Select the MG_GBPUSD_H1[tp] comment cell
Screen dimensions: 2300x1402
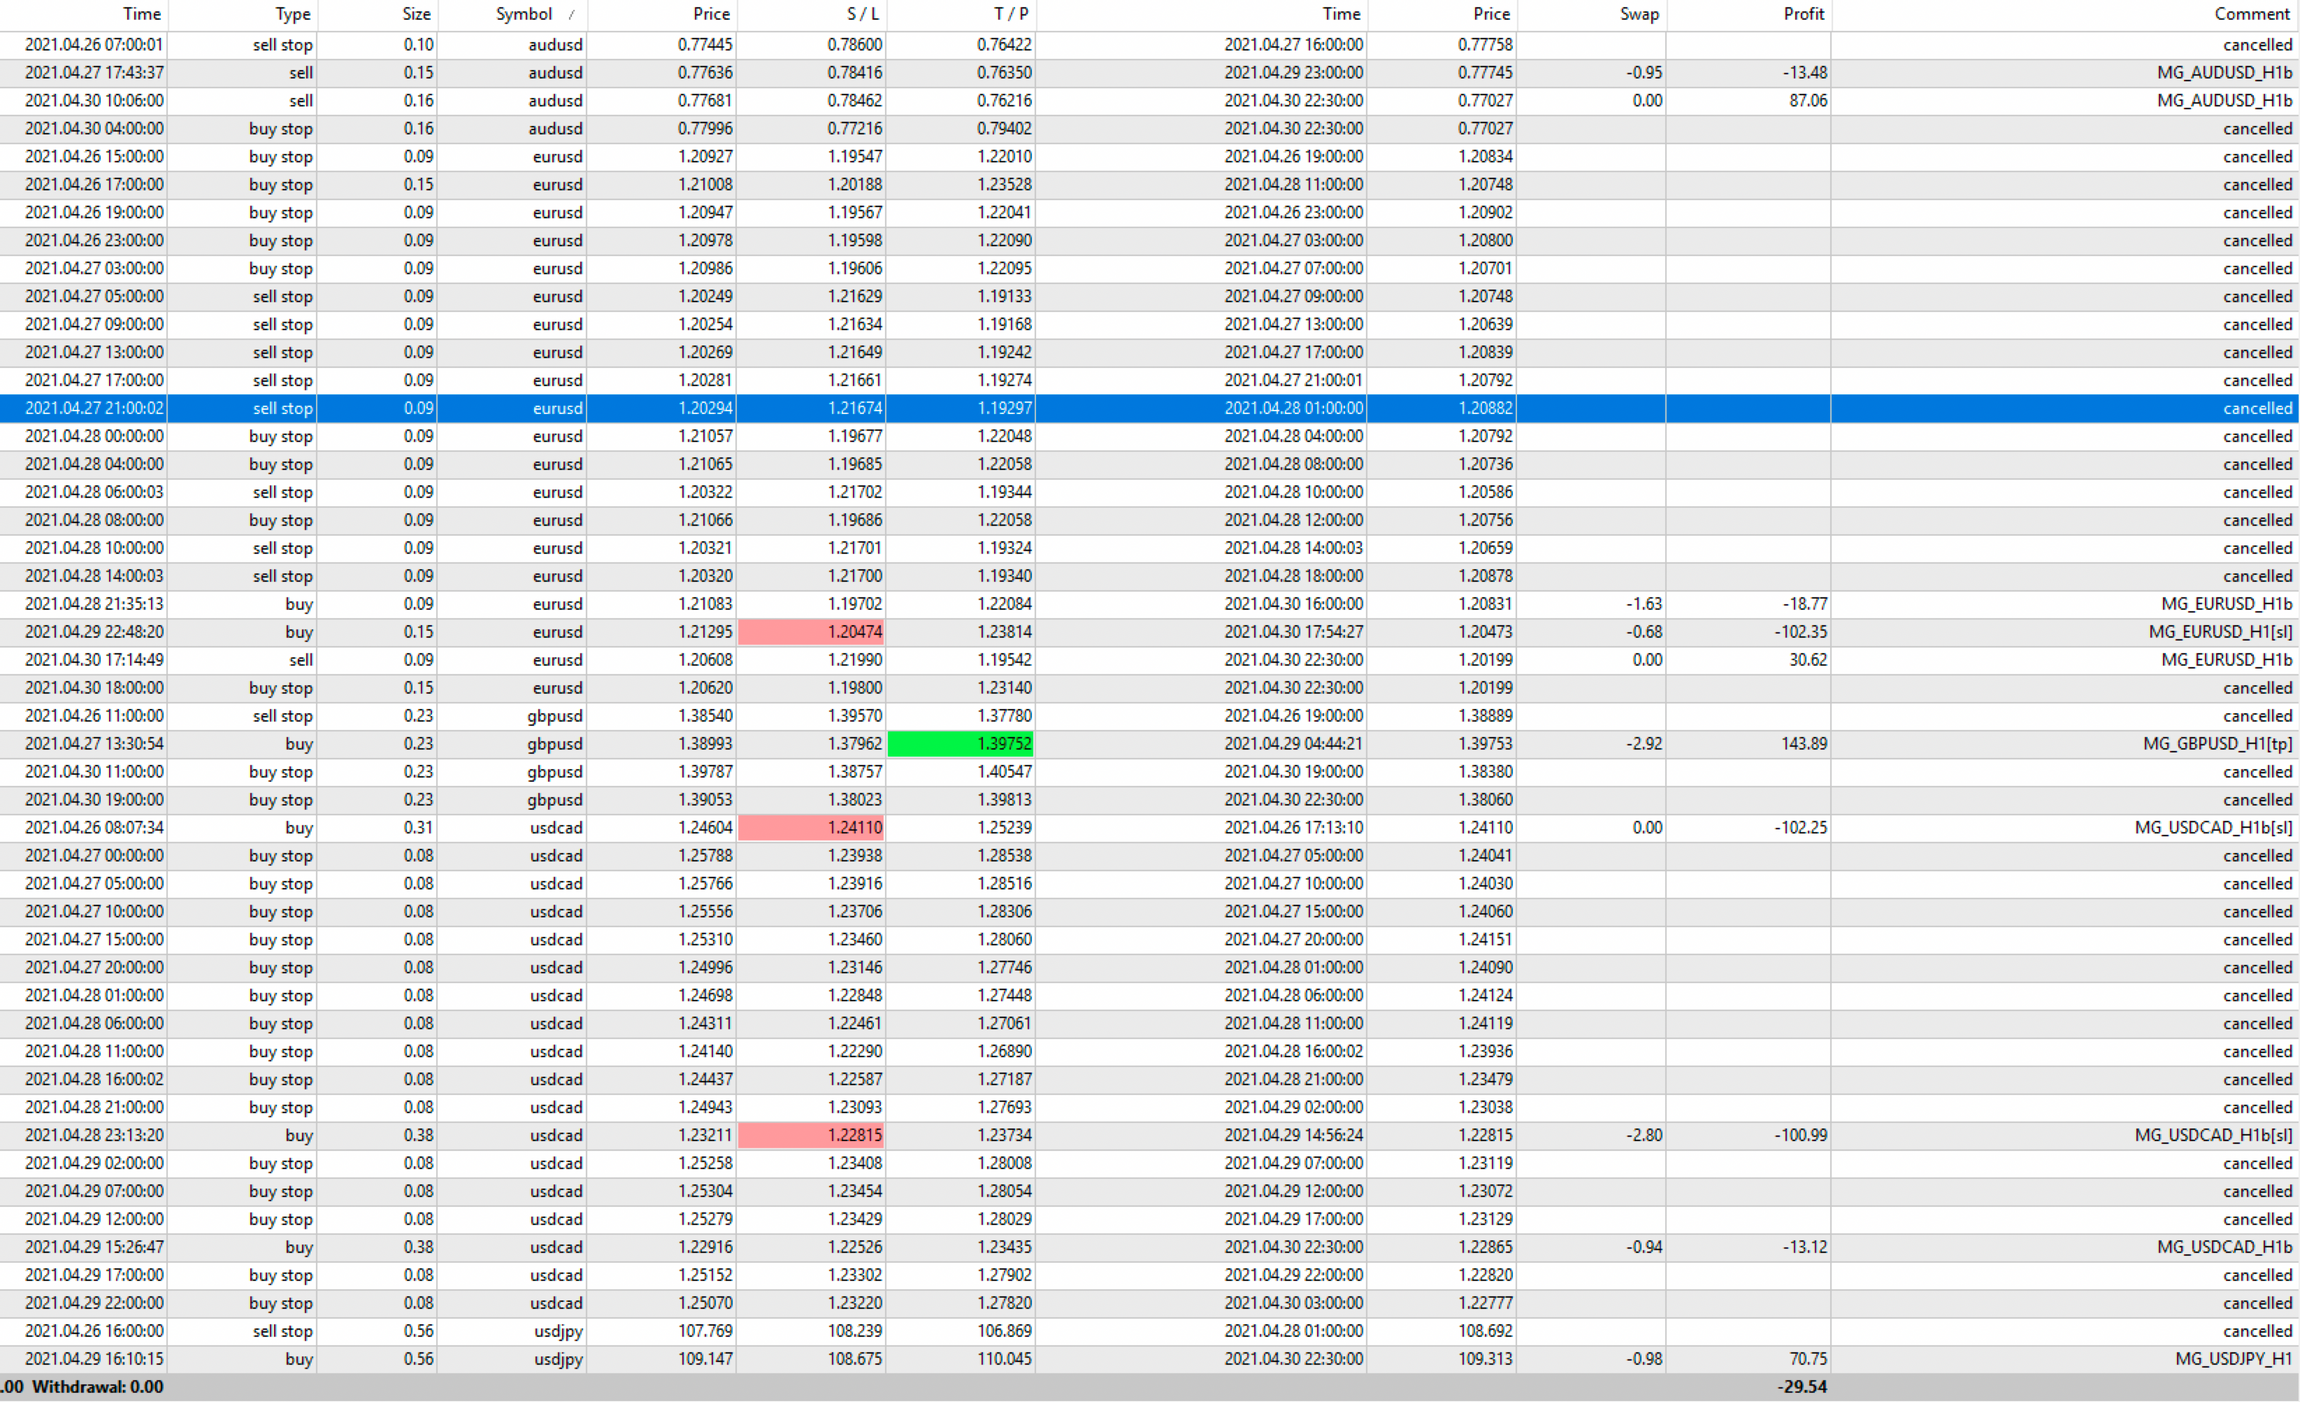2217,744
